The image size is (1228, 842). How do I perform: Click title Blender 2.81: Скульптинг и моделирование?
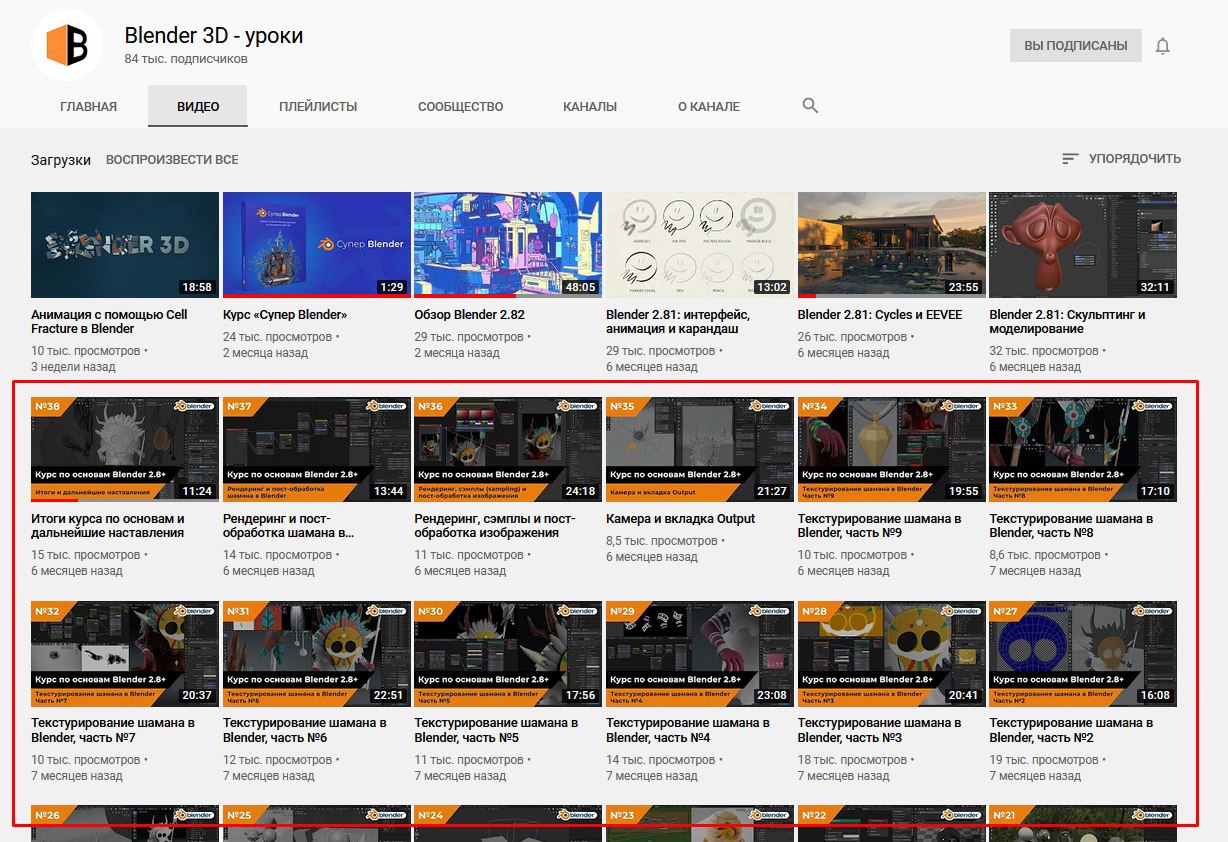click(1068, 321)
